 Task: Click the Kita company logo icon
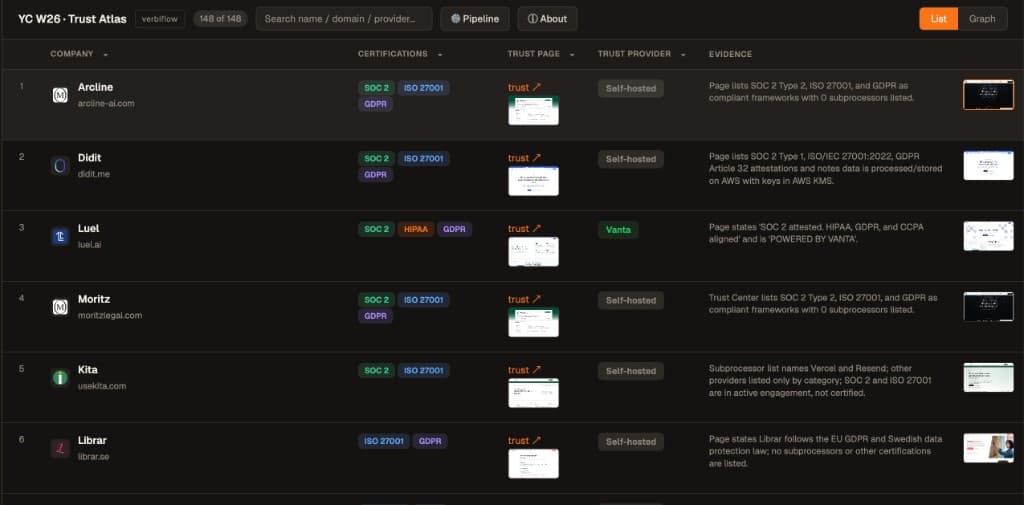(60, 378)
